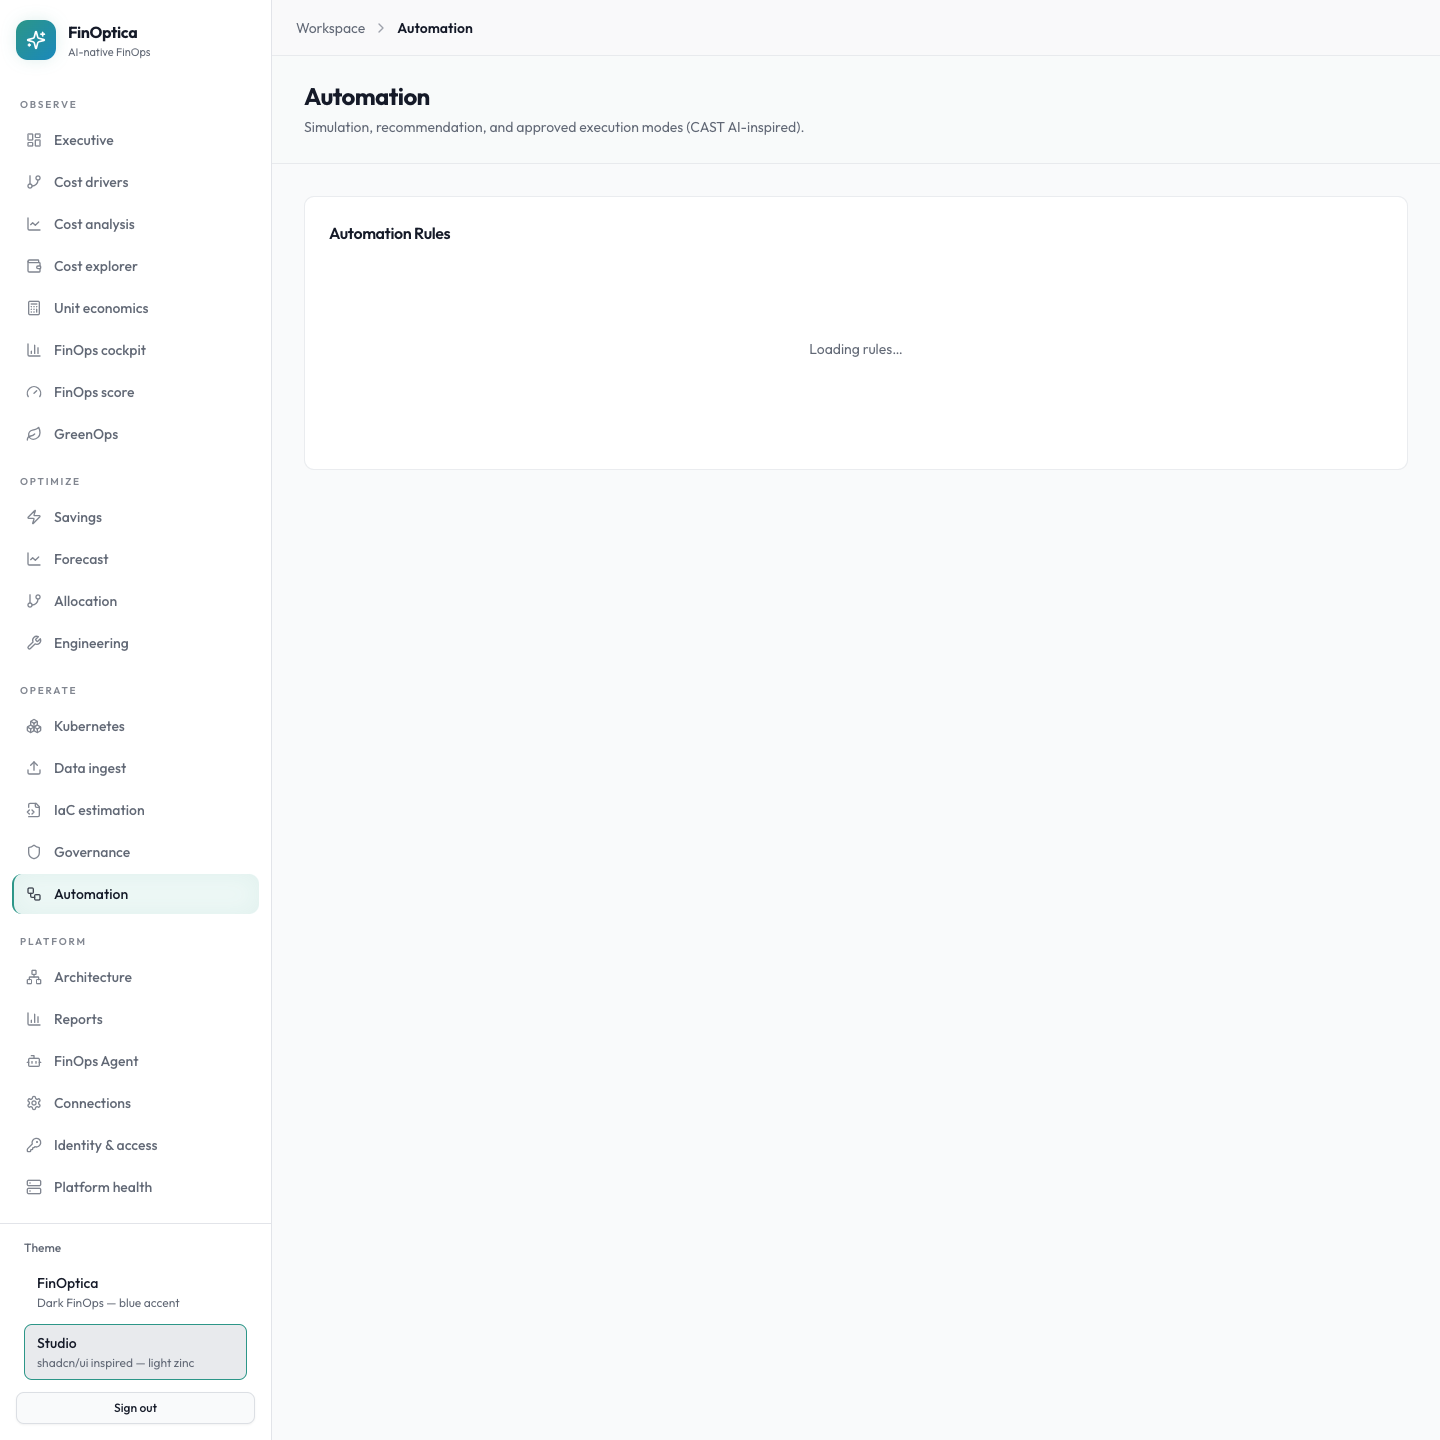Click the Unit economics calculator icon
Viewport: 1440px width, 1440px height.
(x=34, y=308)
